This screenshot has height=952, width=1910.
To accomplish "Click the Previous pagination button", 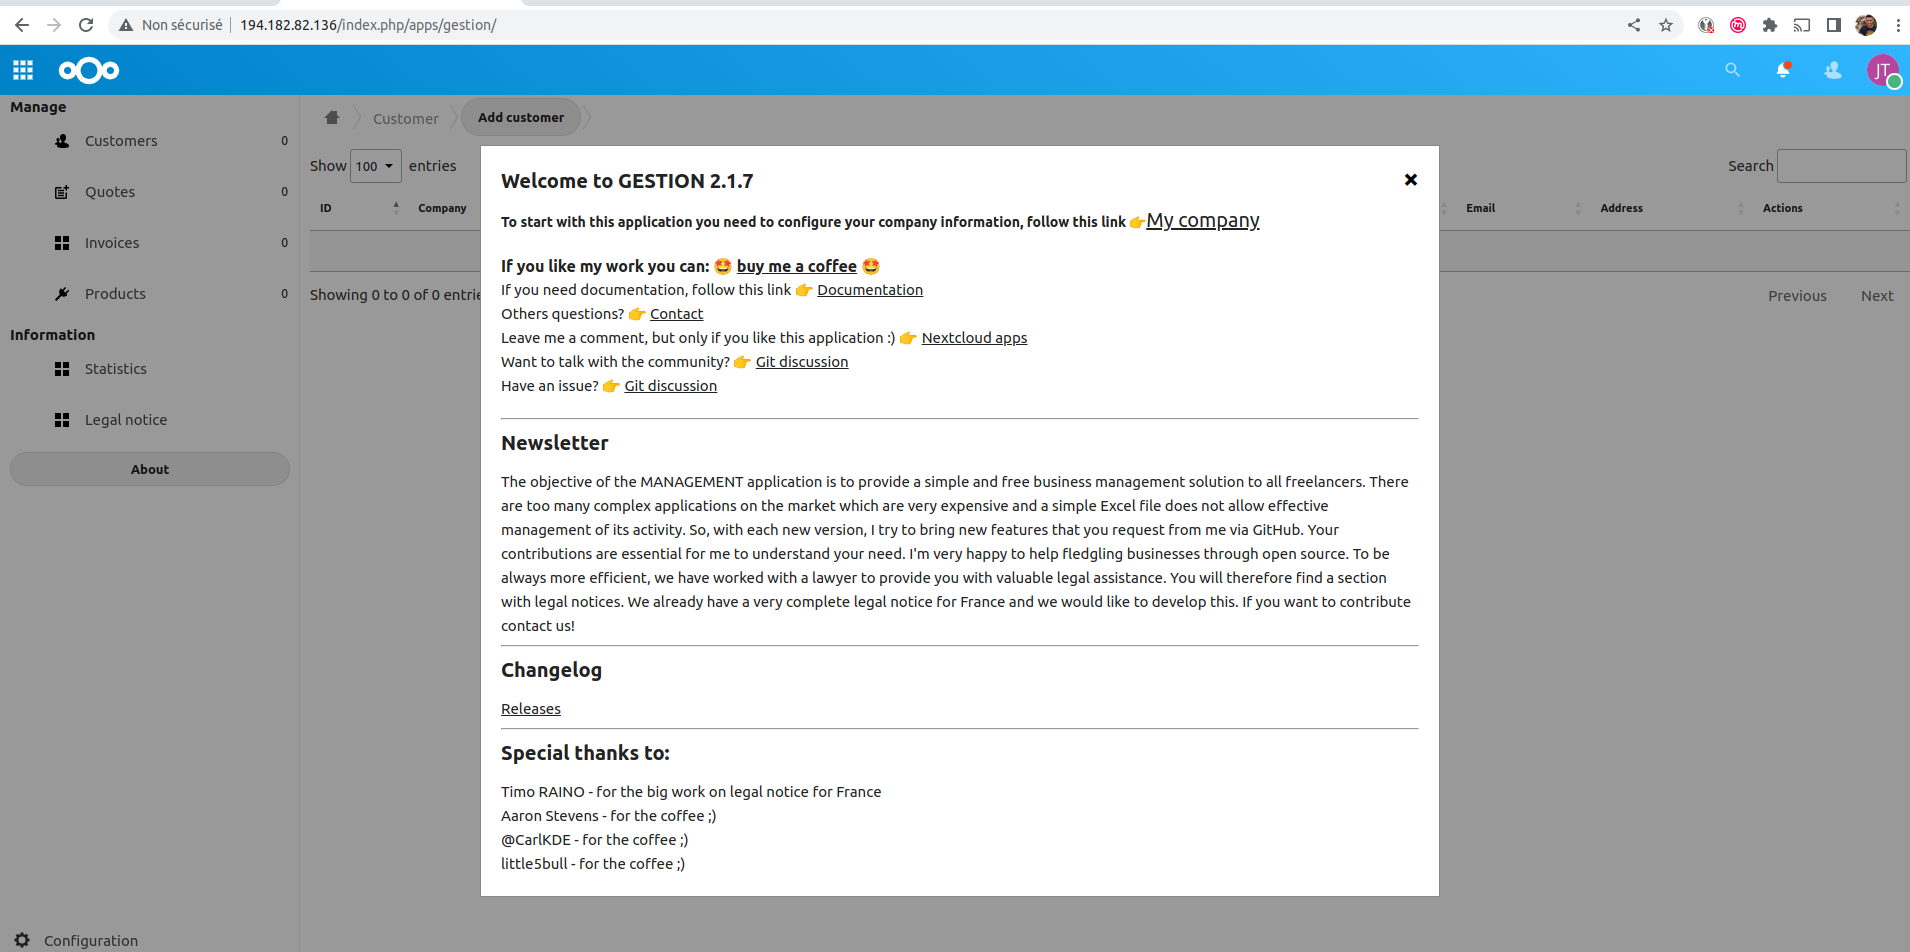I will [1797, 296].
